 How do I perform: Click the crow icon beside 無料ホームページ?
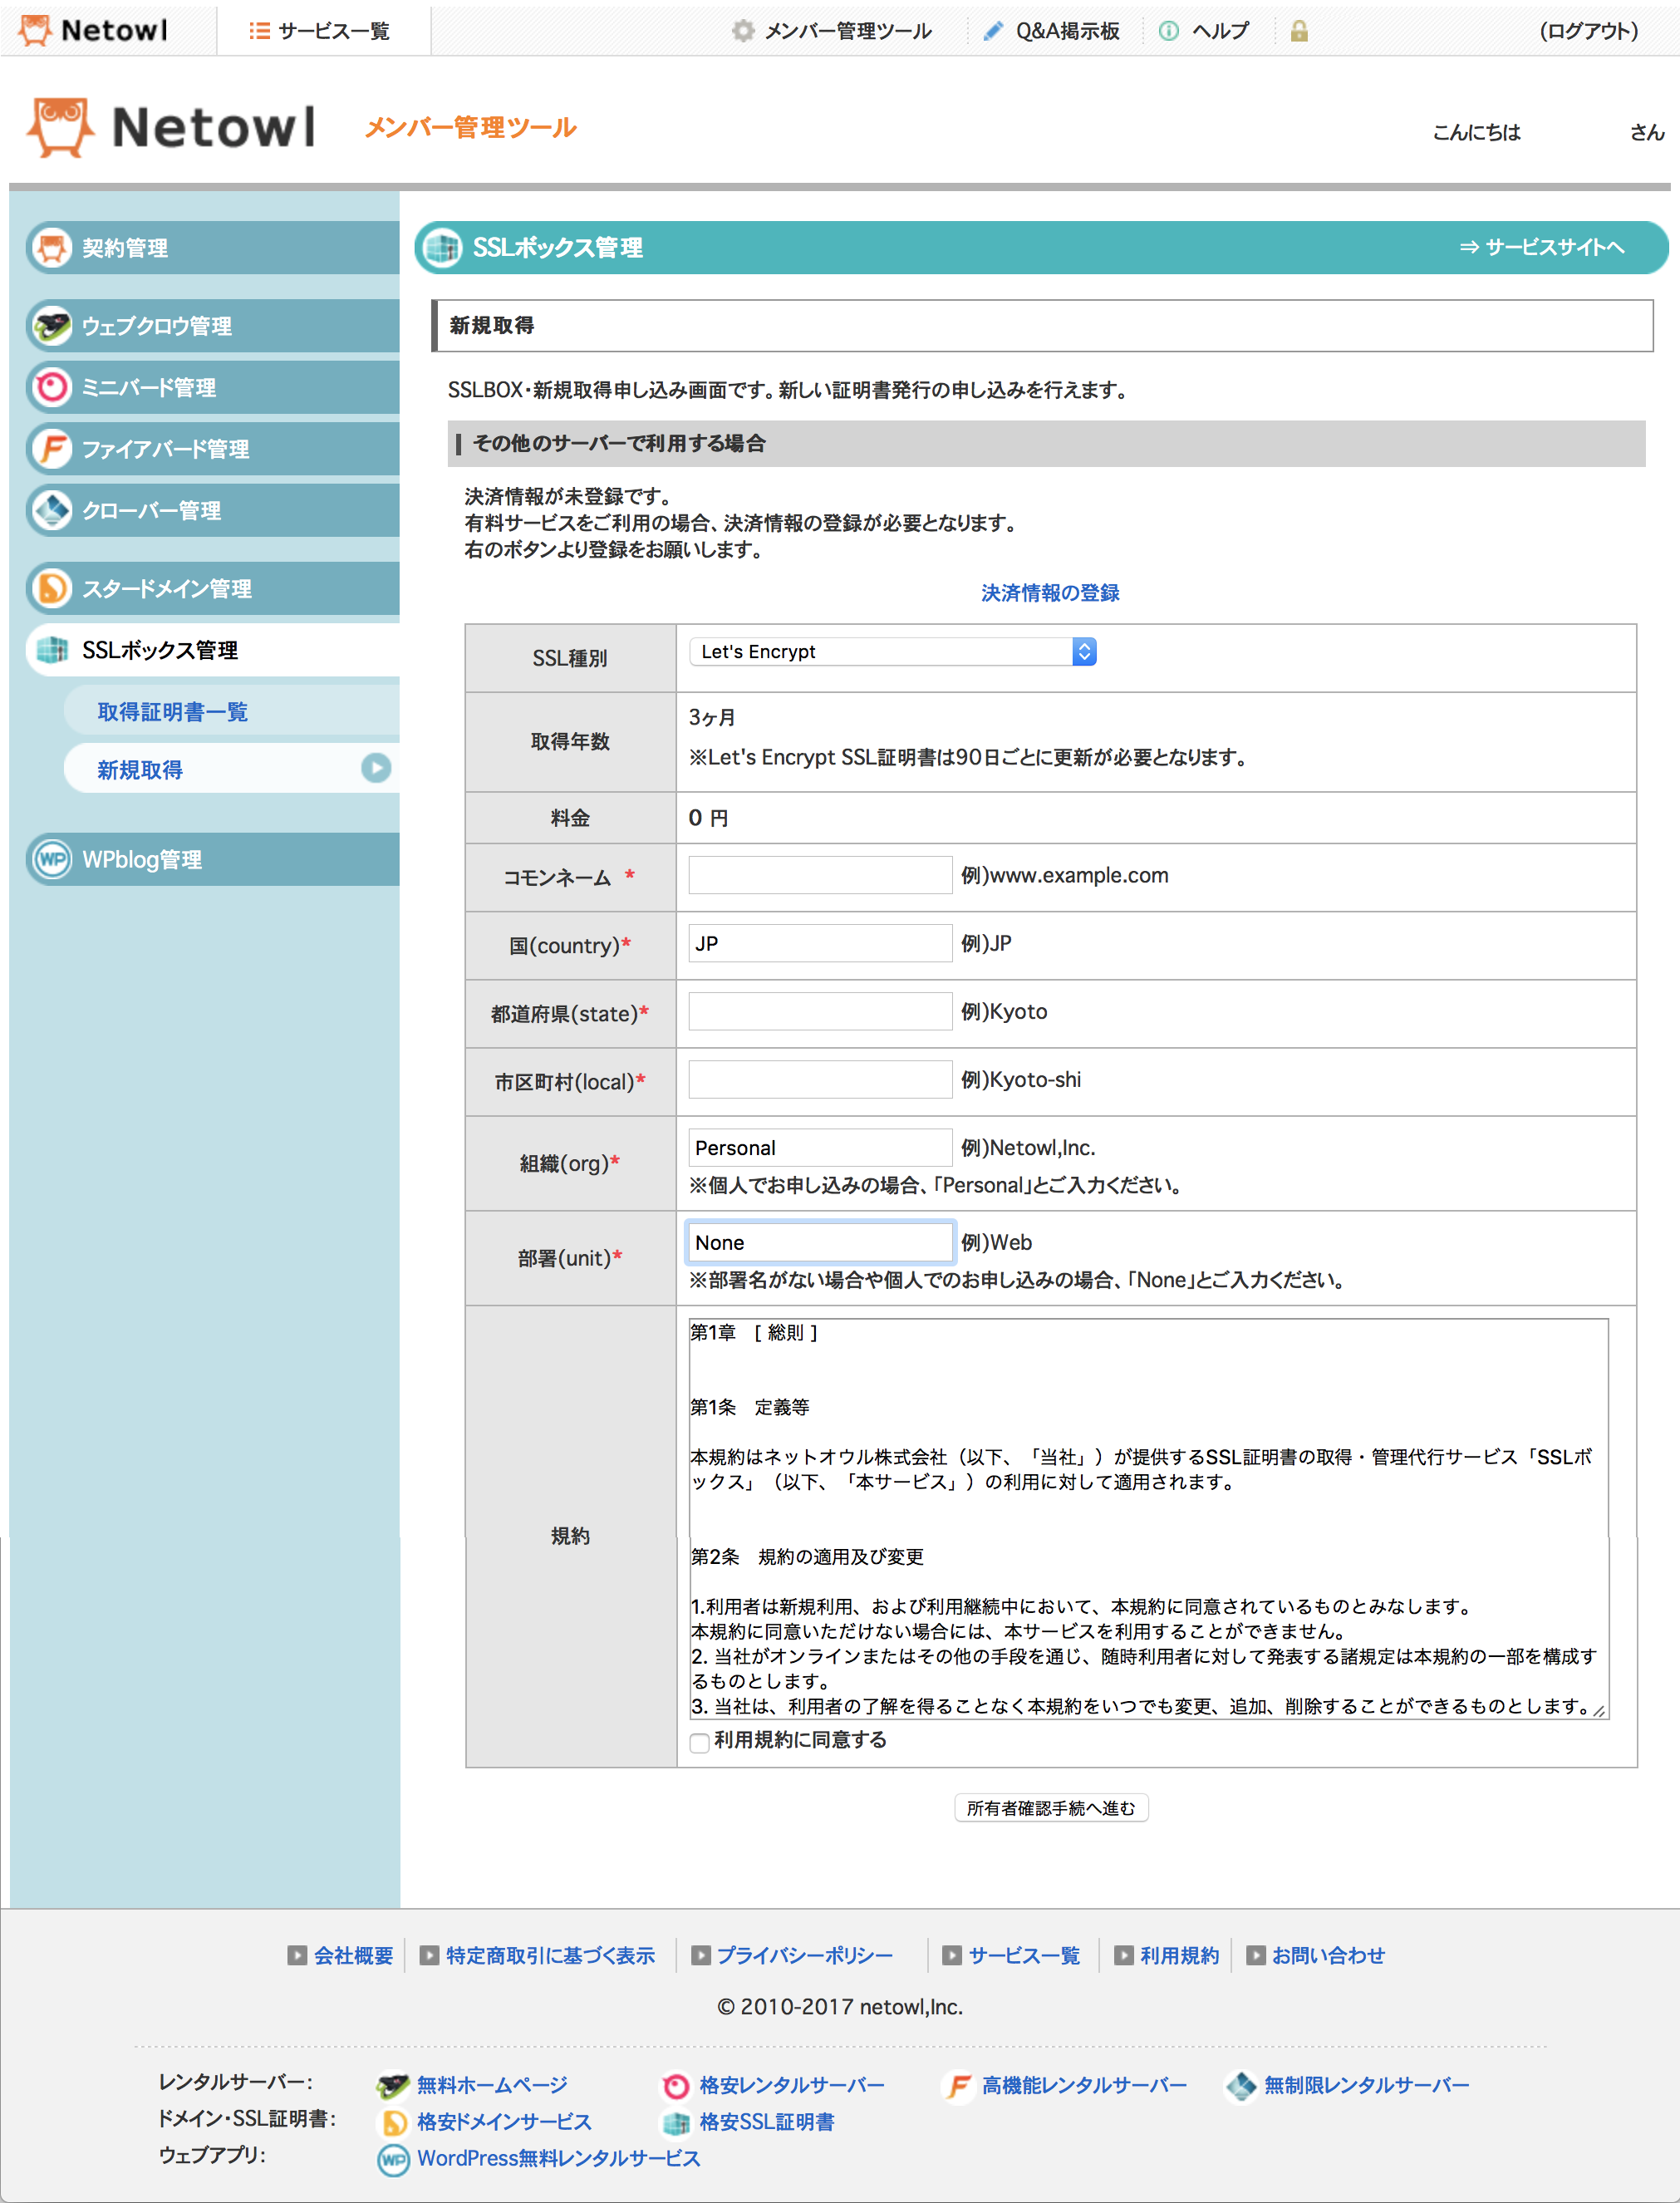(393, 2085)
